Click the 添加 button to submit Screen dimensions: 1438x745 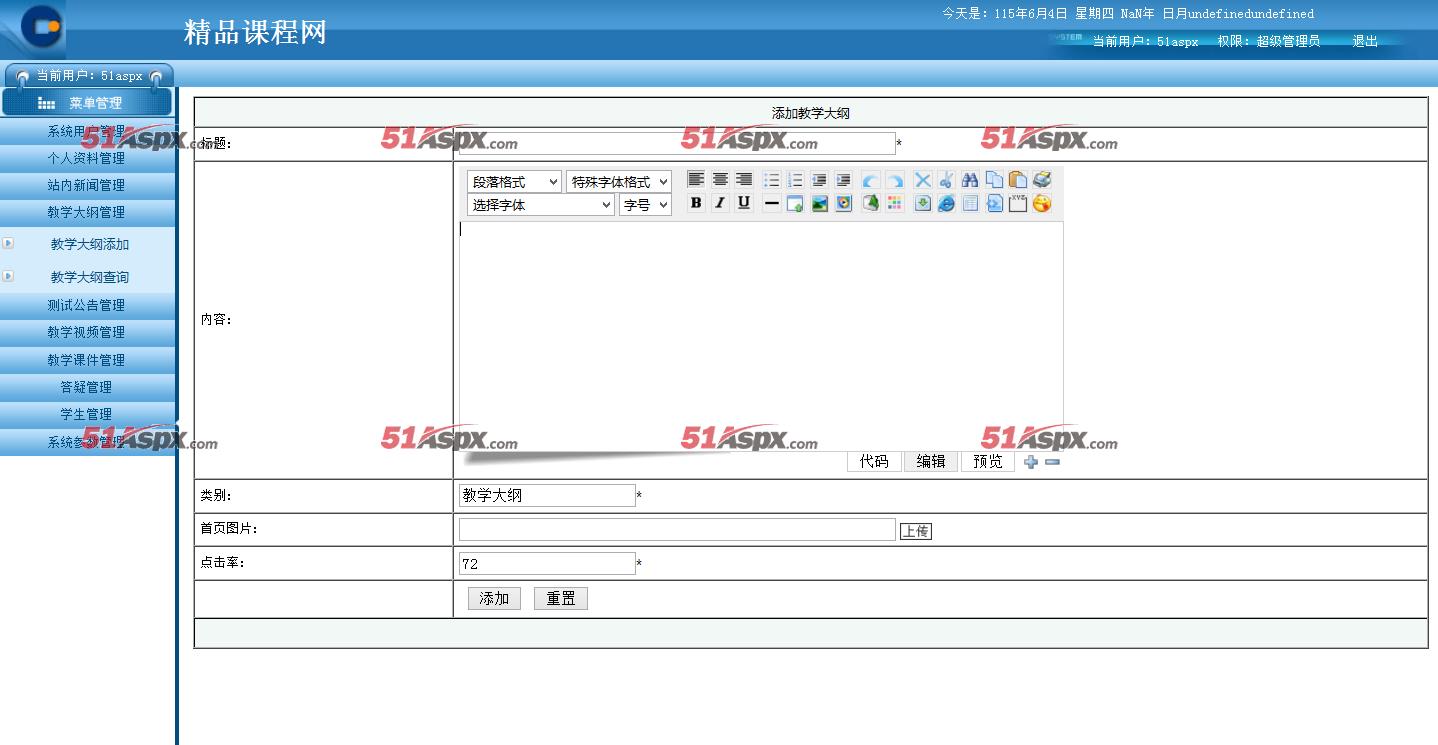494,598
